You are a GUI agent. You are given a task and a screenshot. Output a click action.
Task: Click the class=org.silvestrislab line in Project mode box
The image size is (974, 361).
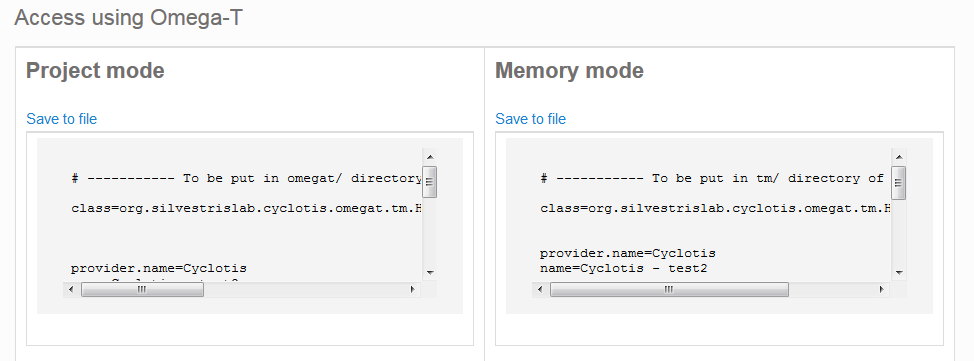click(x=247, y=209)
